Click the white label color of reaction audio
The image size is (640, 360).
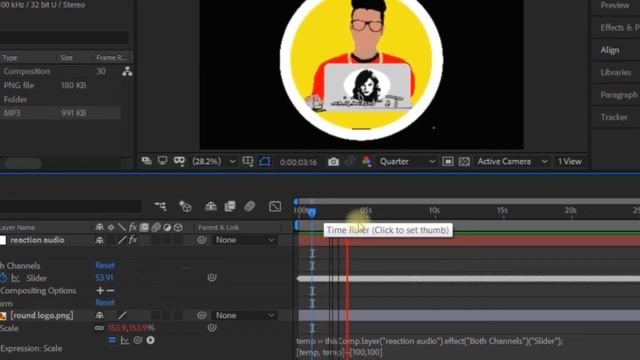point(3,240)
